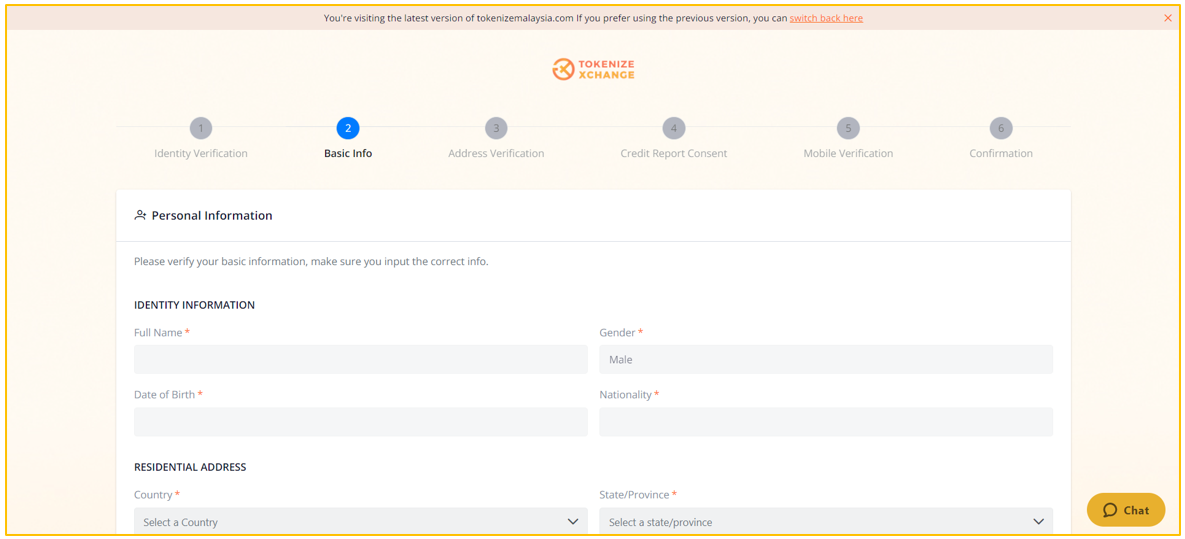1185x539 pixels.
Task: Open the Select a Country dropdown
Action: 360,522
